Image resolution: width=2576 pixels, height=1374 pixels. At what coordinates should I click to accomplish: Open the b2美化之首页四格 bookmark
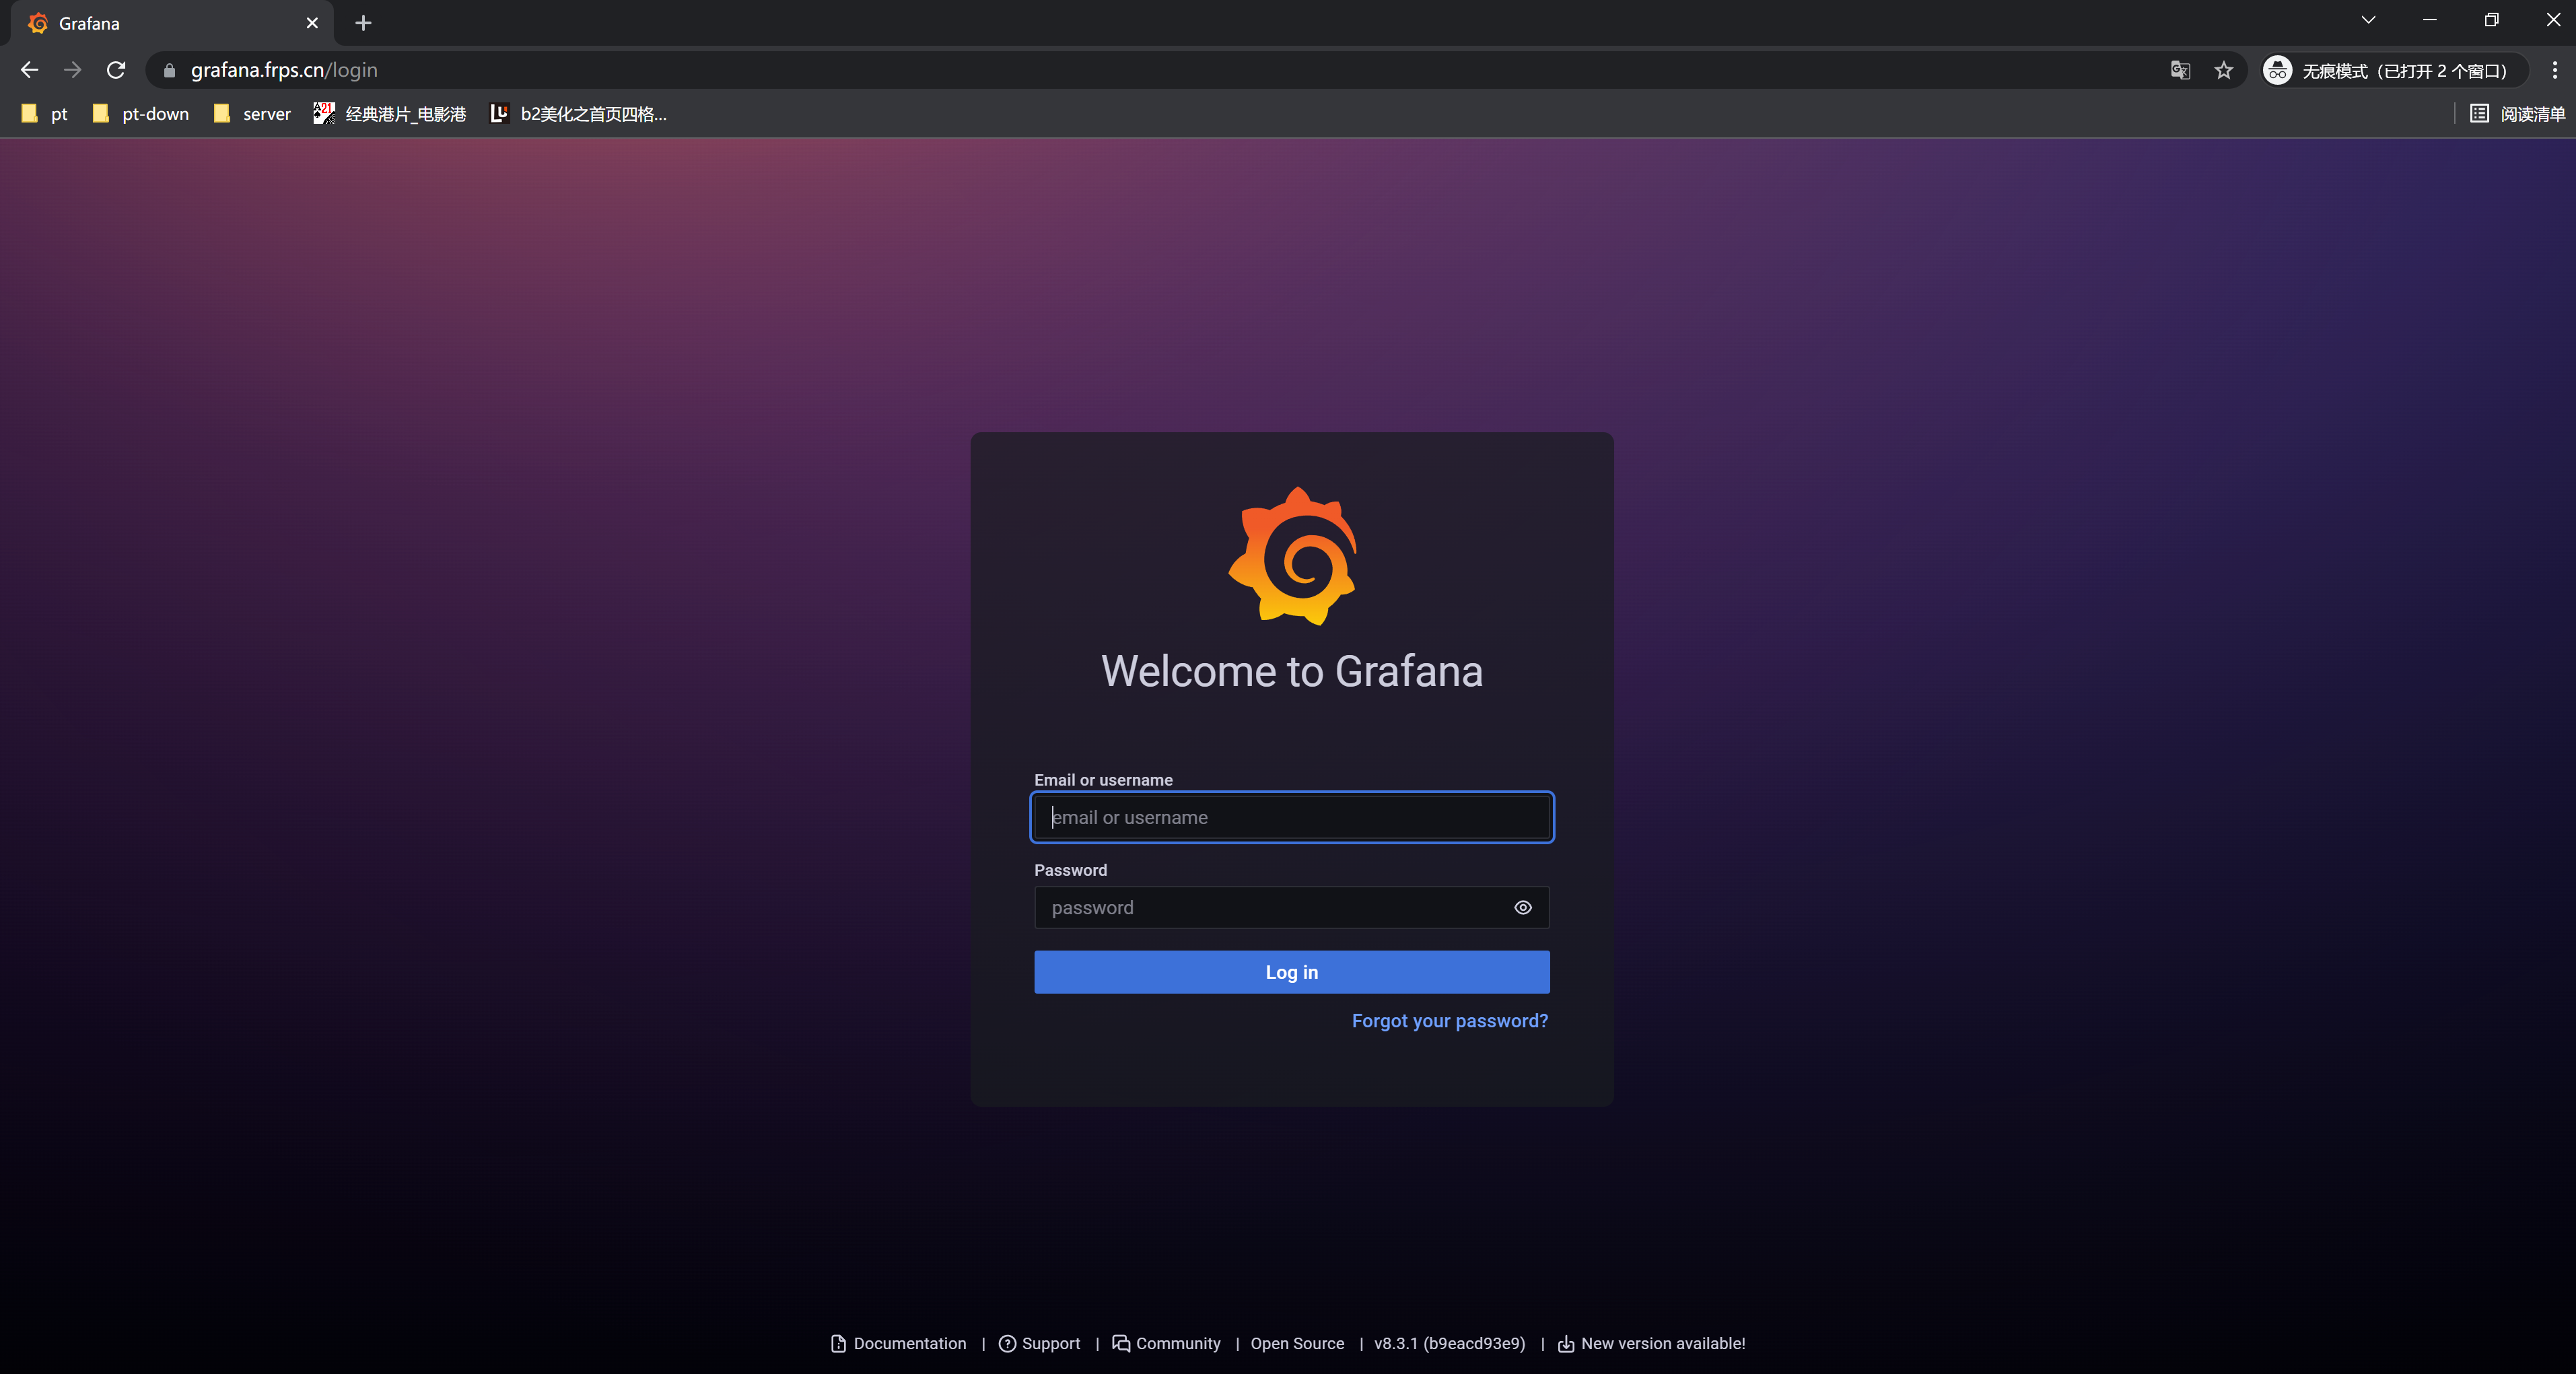(x=579, y=114)
